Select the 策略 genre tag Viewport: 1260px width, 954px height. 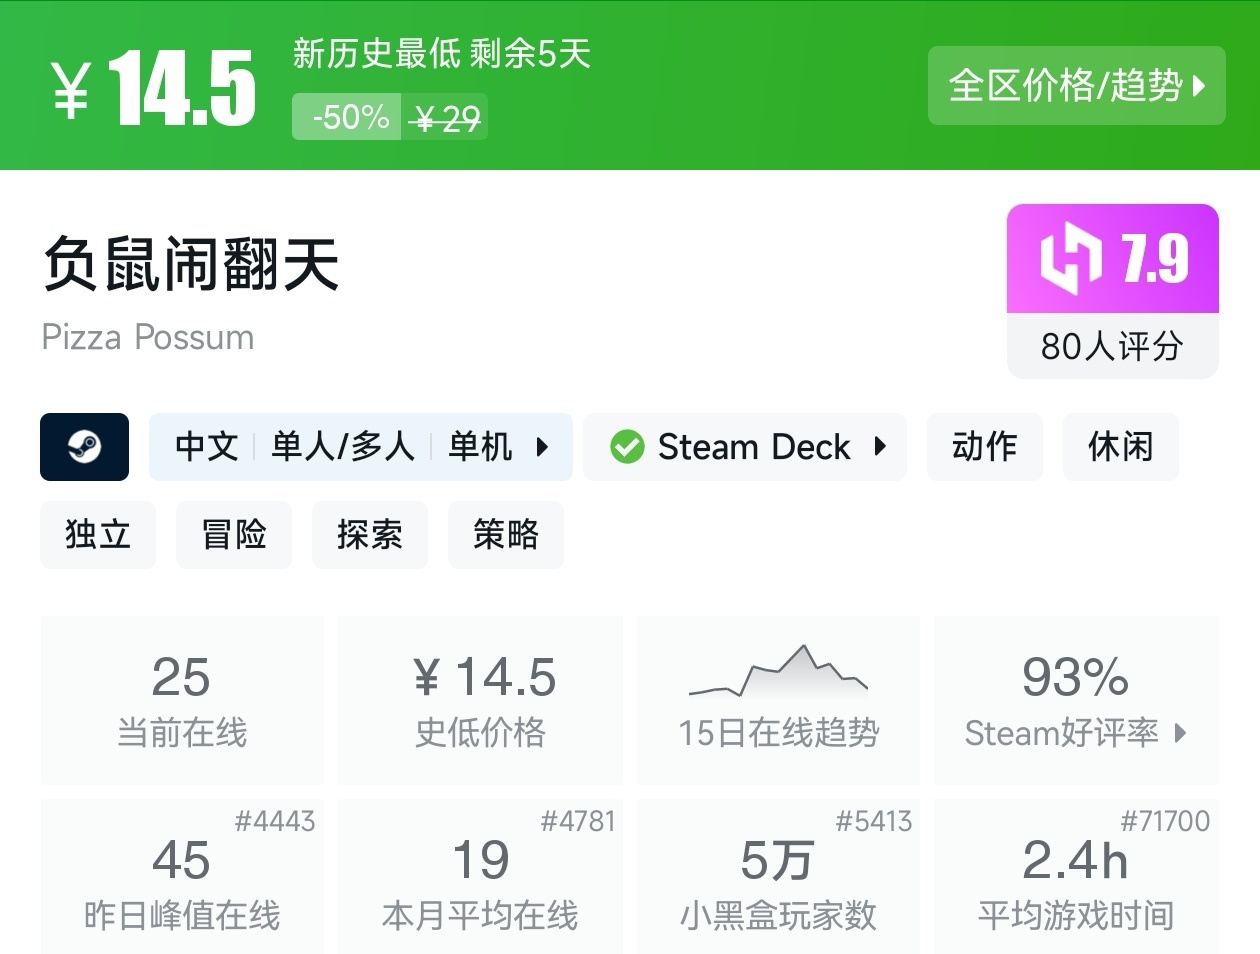pos(506,535)
